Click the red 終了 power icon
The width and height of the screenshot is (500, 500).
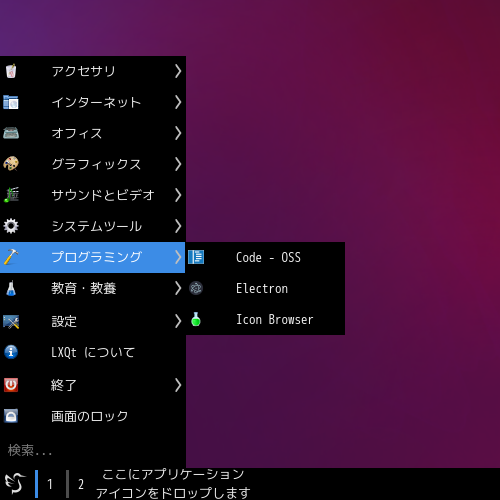(11, 385)
